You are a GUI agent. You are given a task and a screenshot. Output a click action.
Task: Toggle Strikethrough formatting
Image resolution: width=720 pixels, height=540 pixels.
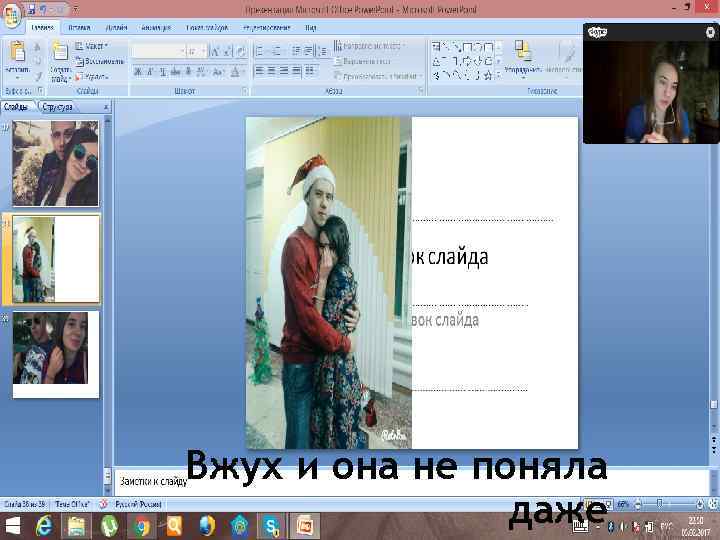[x=175, y=71]
